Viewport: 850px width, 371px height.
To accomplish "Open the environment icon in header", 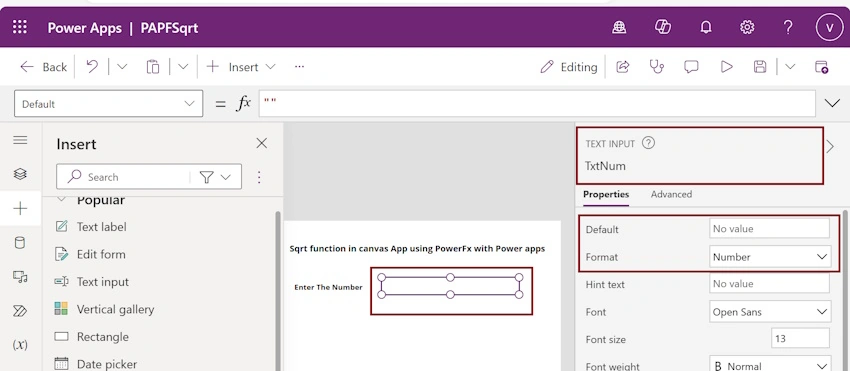I will (619, 27).
